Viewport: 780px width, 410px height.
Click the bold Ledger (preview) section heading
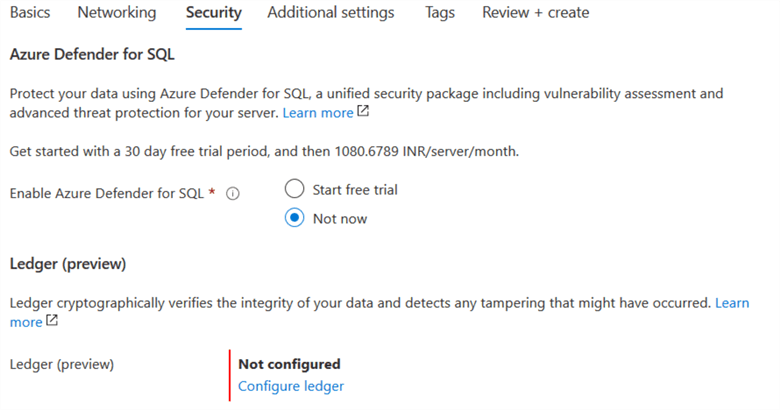coord(68,264)
